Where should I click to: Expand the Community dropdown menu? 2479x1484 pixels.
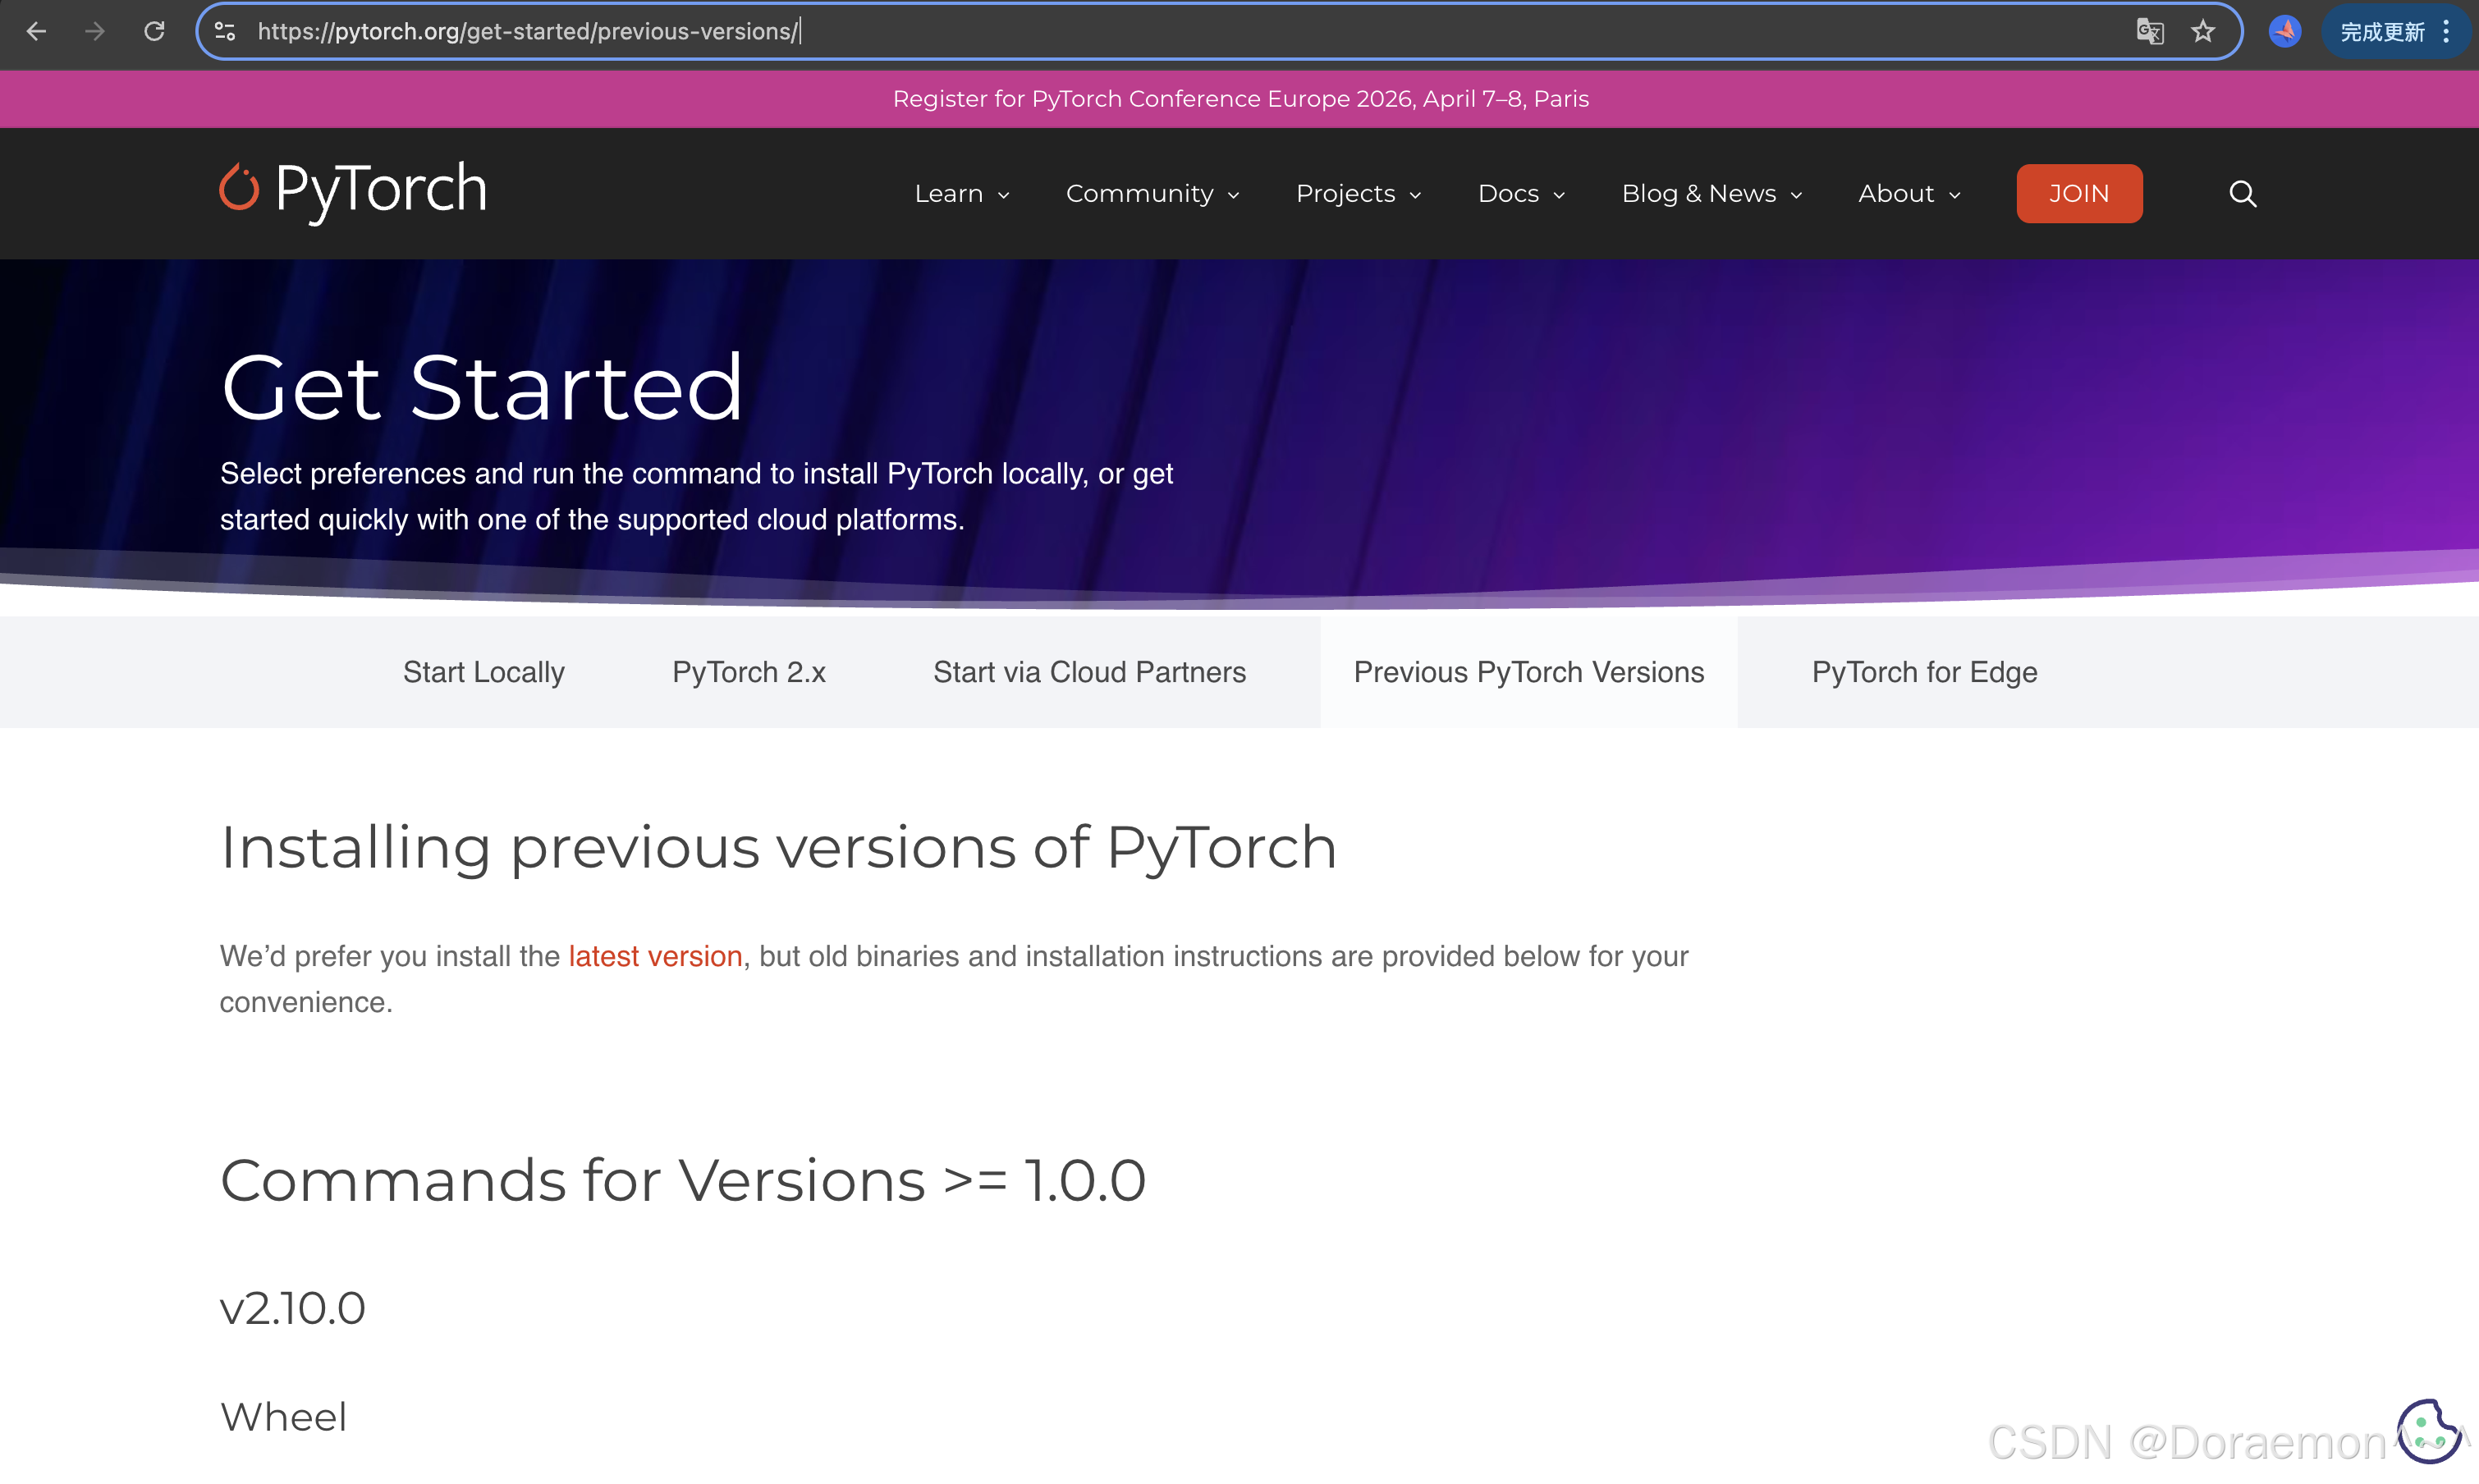(1152, 193)
